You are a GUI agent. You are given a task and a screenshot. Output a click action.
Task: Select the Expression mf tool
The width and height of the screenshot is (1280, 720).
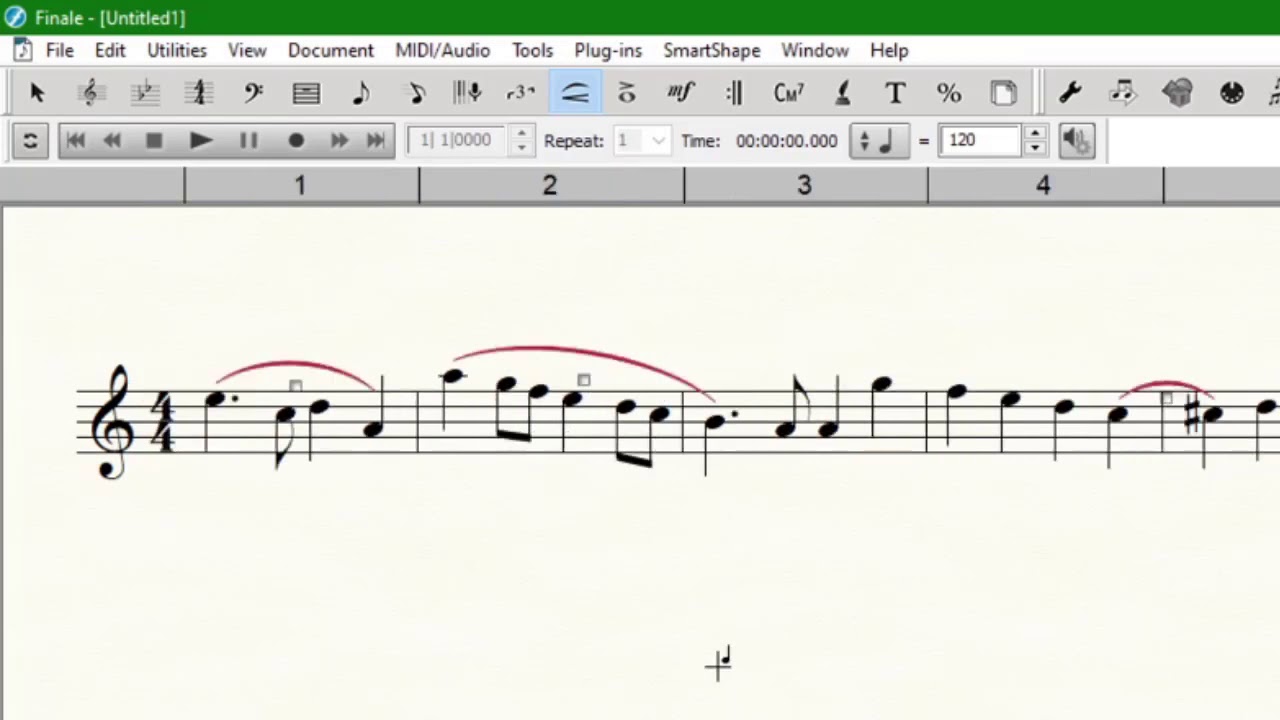[681, 93]
